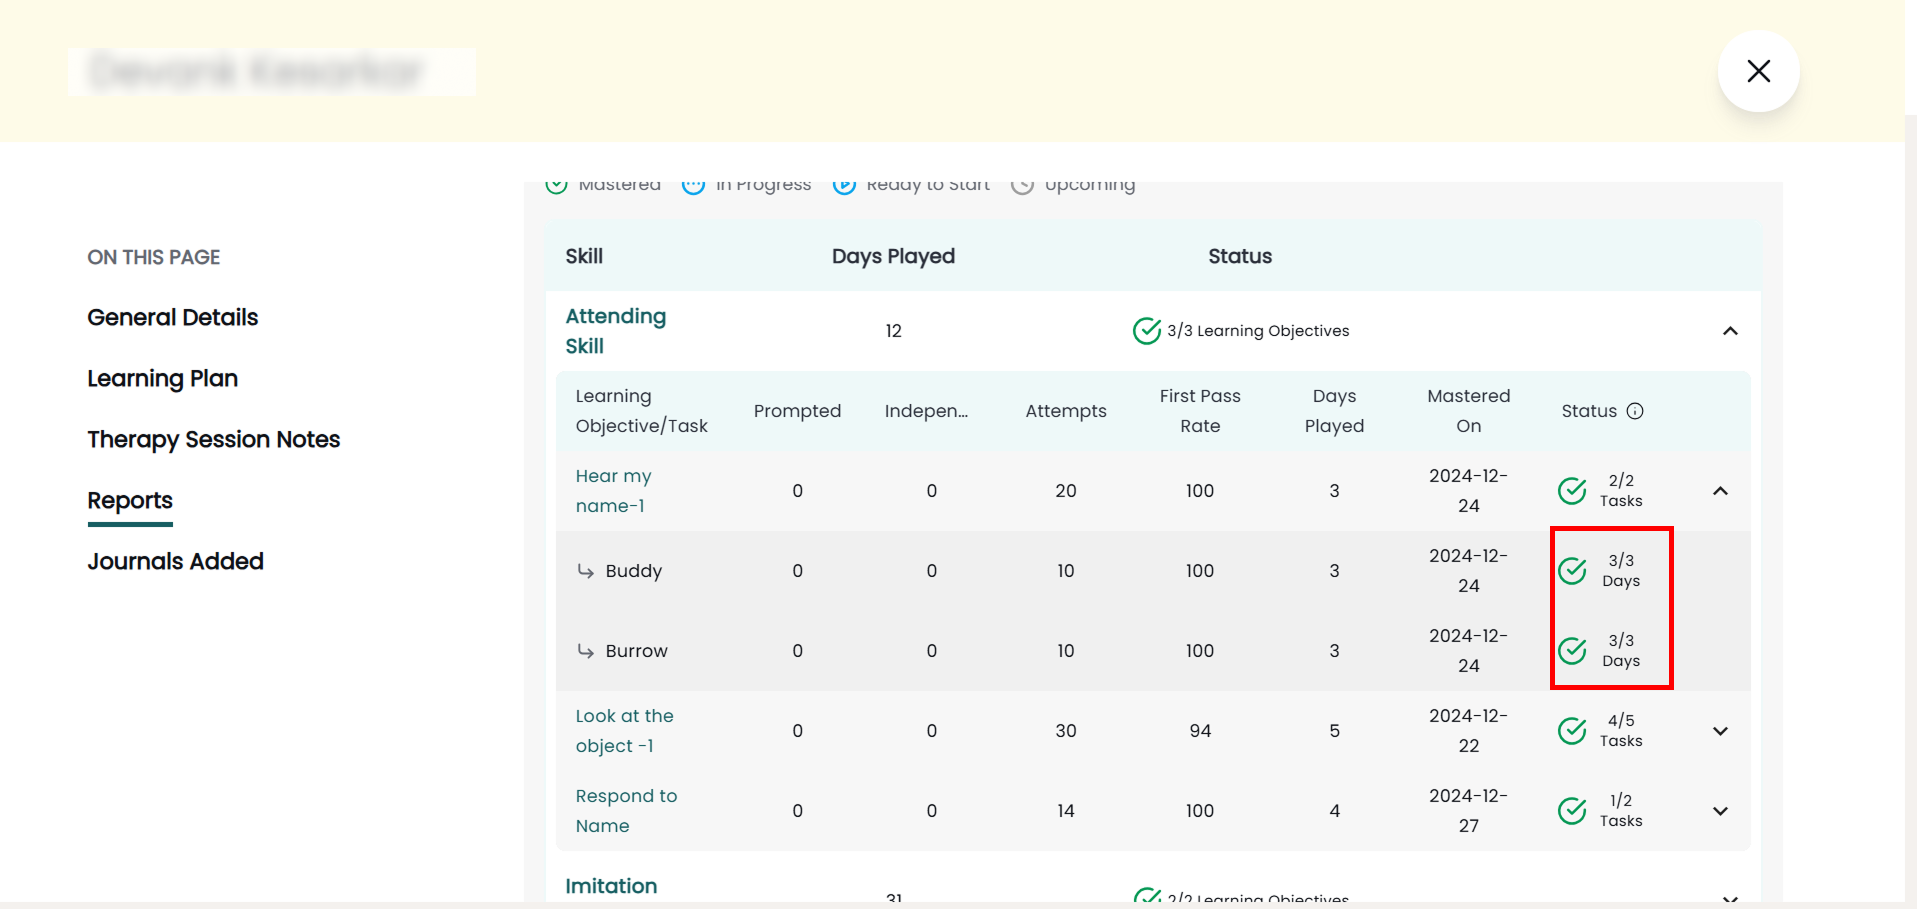
Task: Click 3/3 Days status in Buddy row
Action: click(x=1621, y=571)
